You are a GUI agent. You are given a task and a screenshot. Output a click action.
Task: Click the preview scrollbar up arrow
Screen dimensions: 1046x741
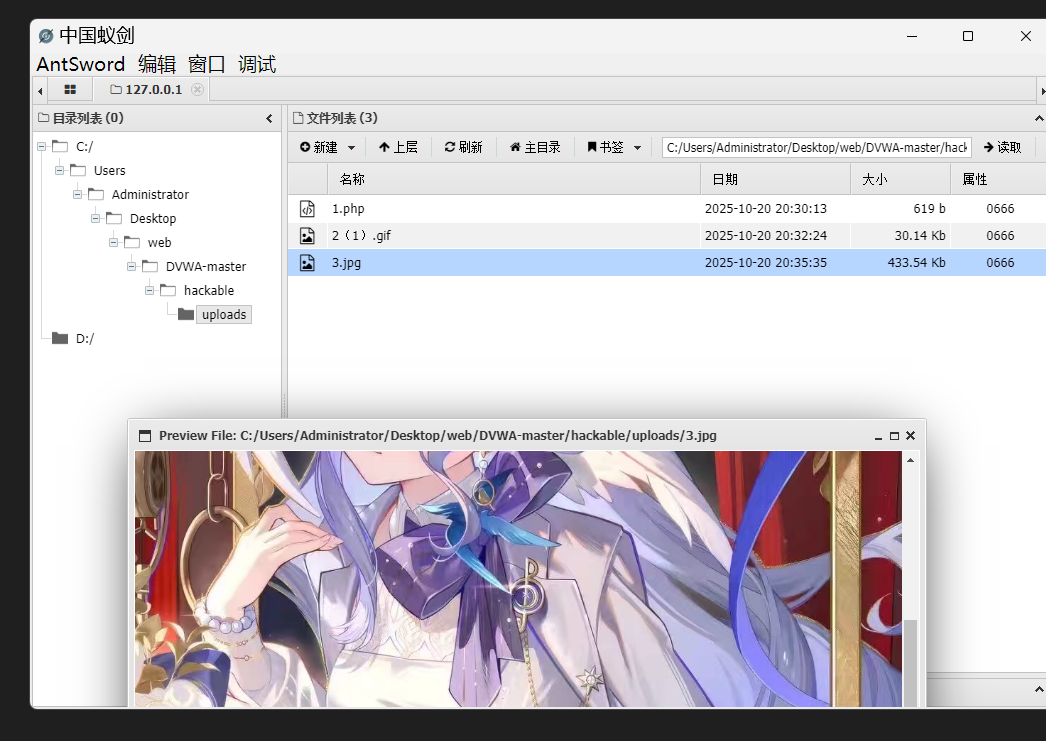pyautogui.click(x=910, y=460)
